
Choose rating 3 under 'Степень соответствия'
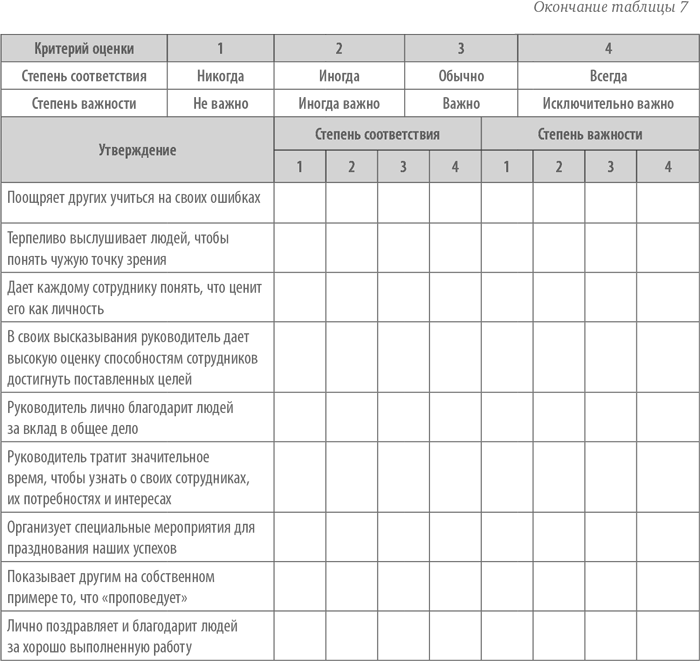(403, 167)
